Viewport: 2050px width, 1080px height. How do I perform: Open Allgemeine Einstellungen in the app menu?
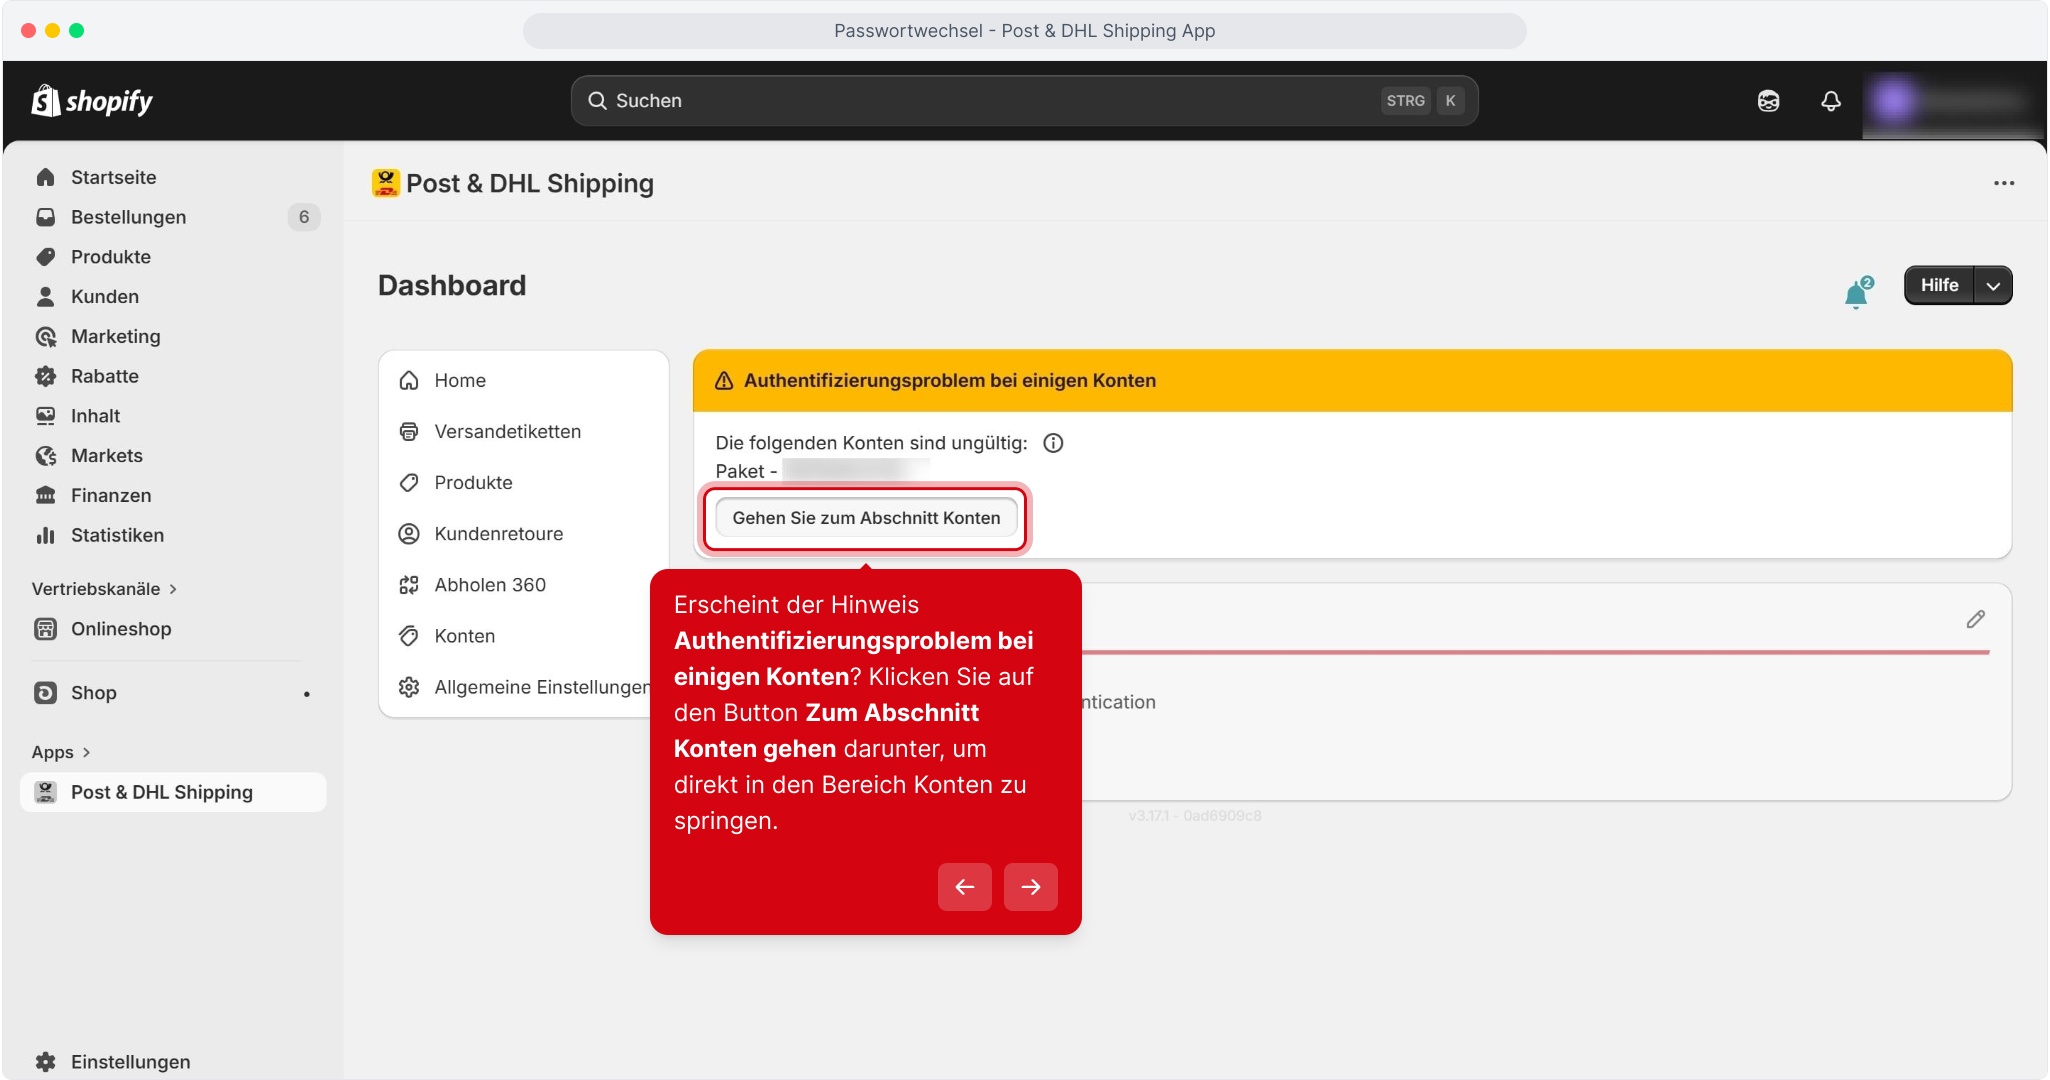click(524, 687)
